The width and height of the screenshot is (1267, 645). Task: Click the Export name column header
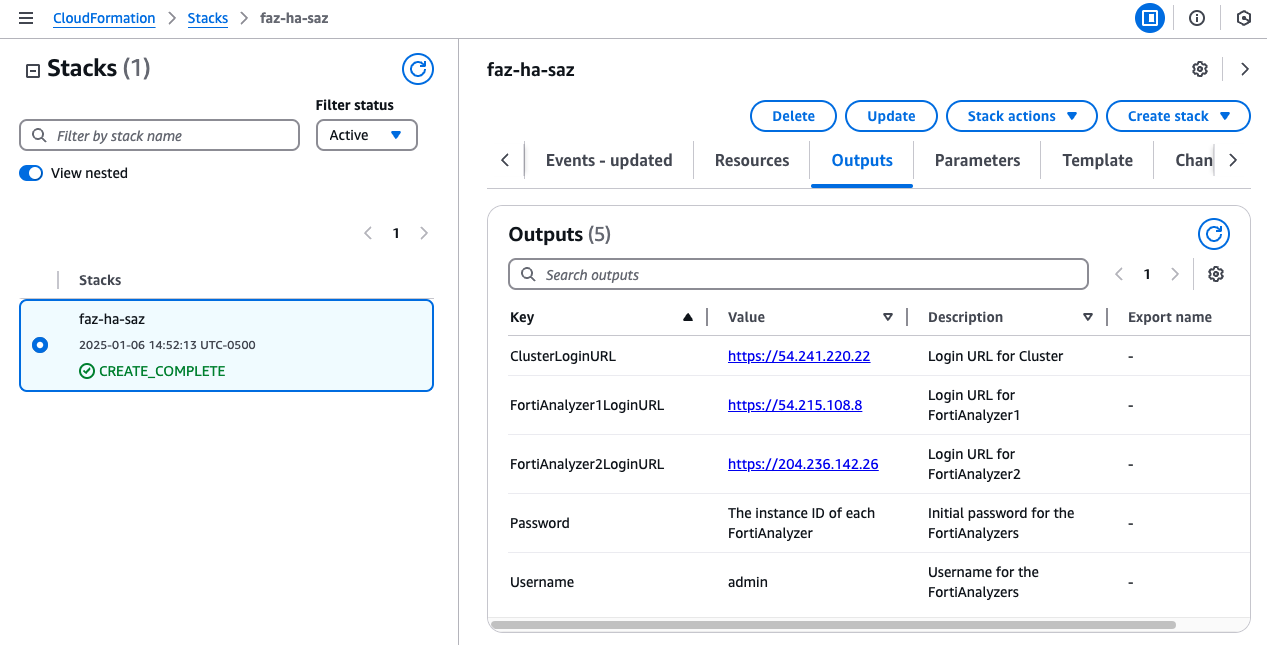click(x=1170, y=317)
